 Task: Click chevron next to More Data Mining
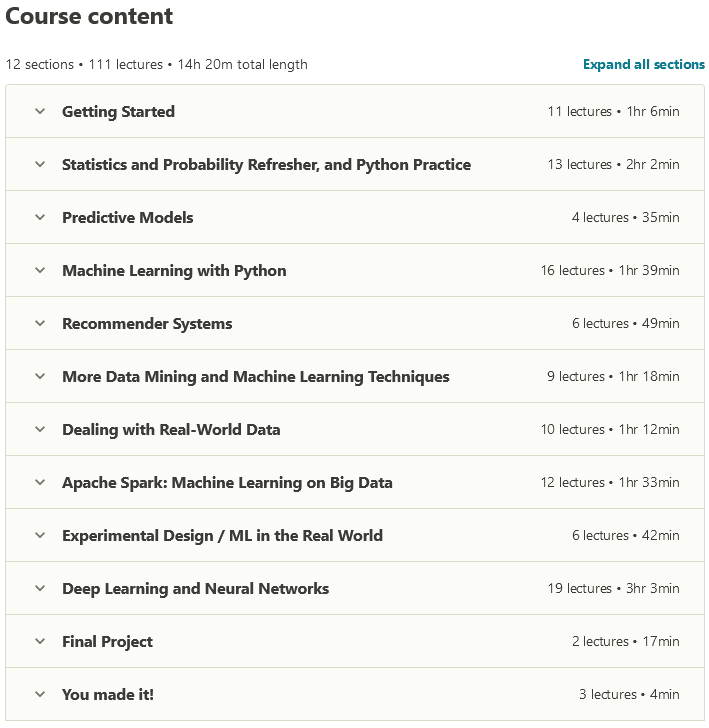(40, 376)
